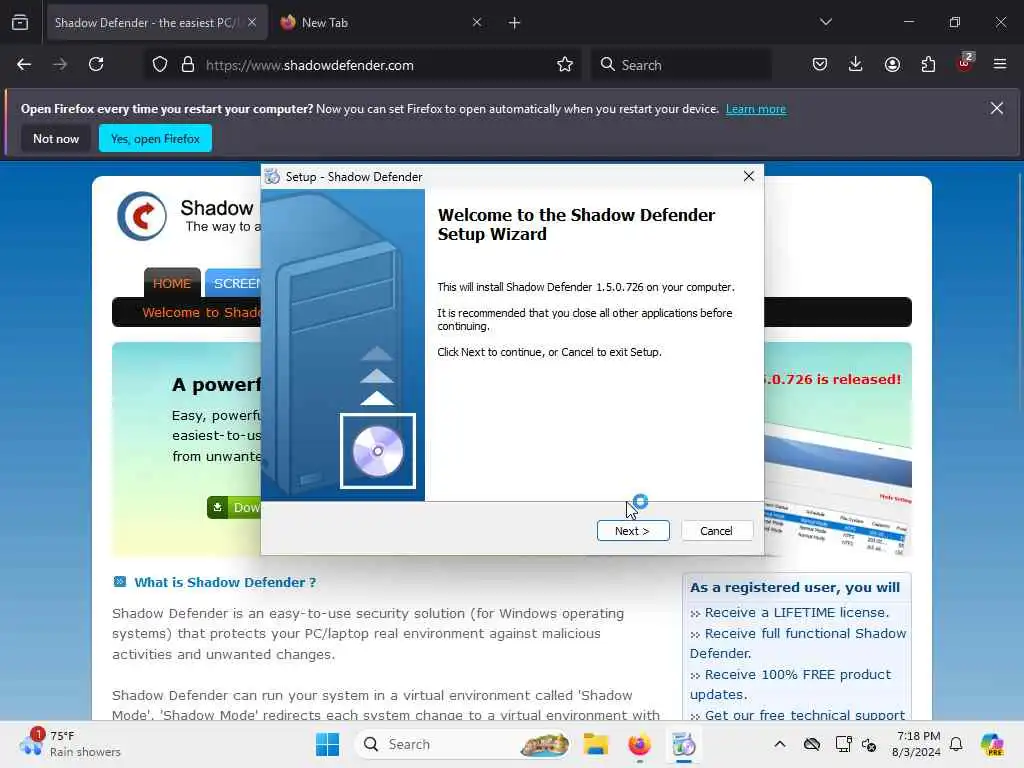Screen dimensions: 1024x768
Task: Go back to previous page
Action: [24, 65]
